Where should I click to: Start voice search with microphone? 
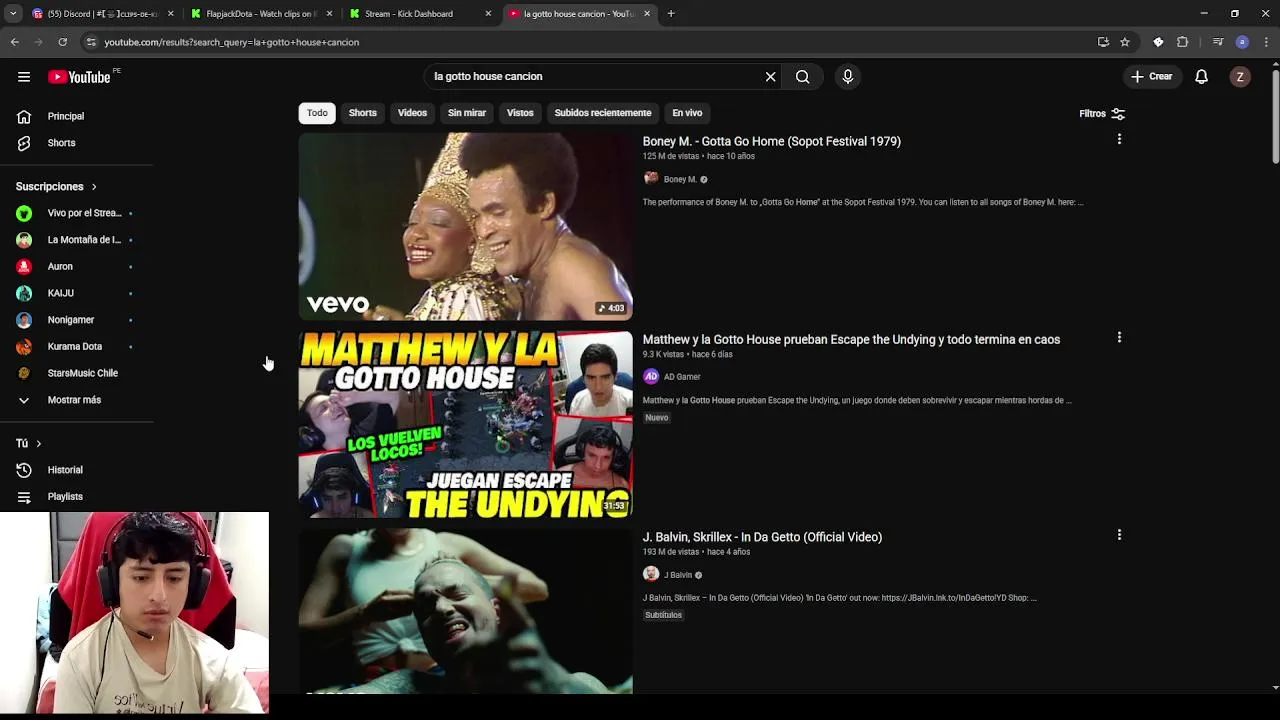pos(847,77)
